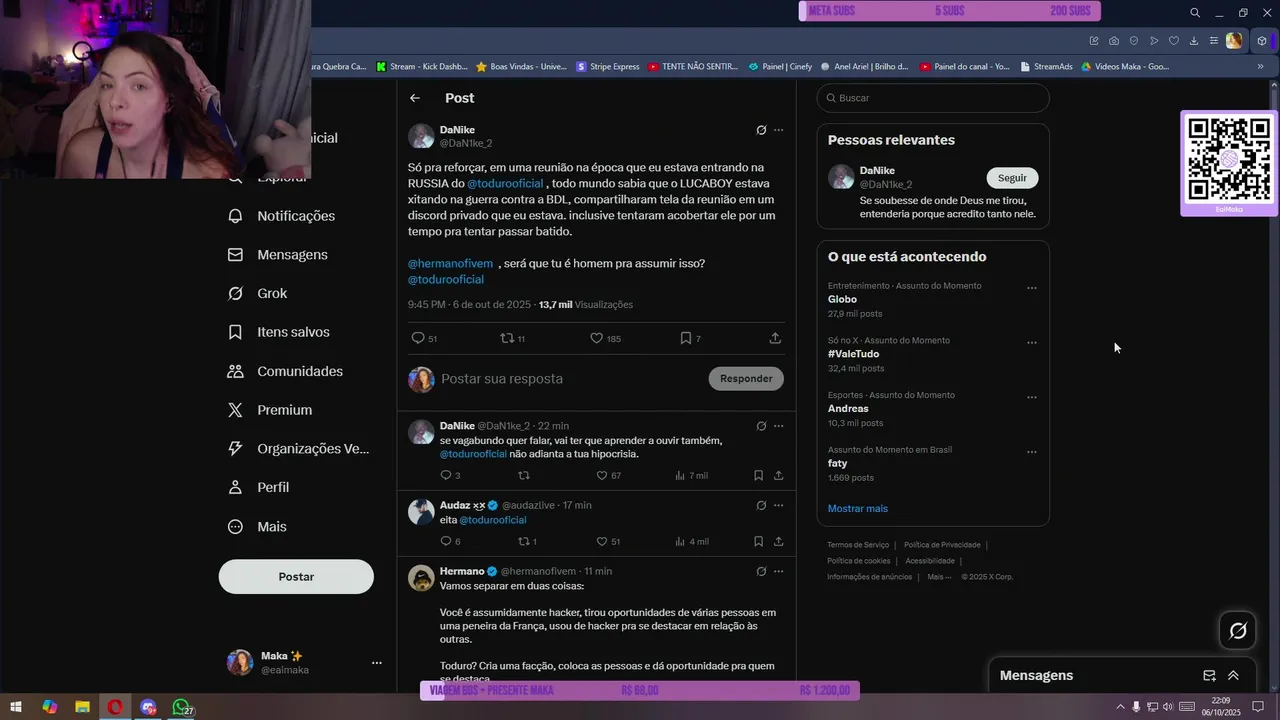Open options for the #ValeTudo trend
Screen dimensions: 1280x720
[1032, 343]
